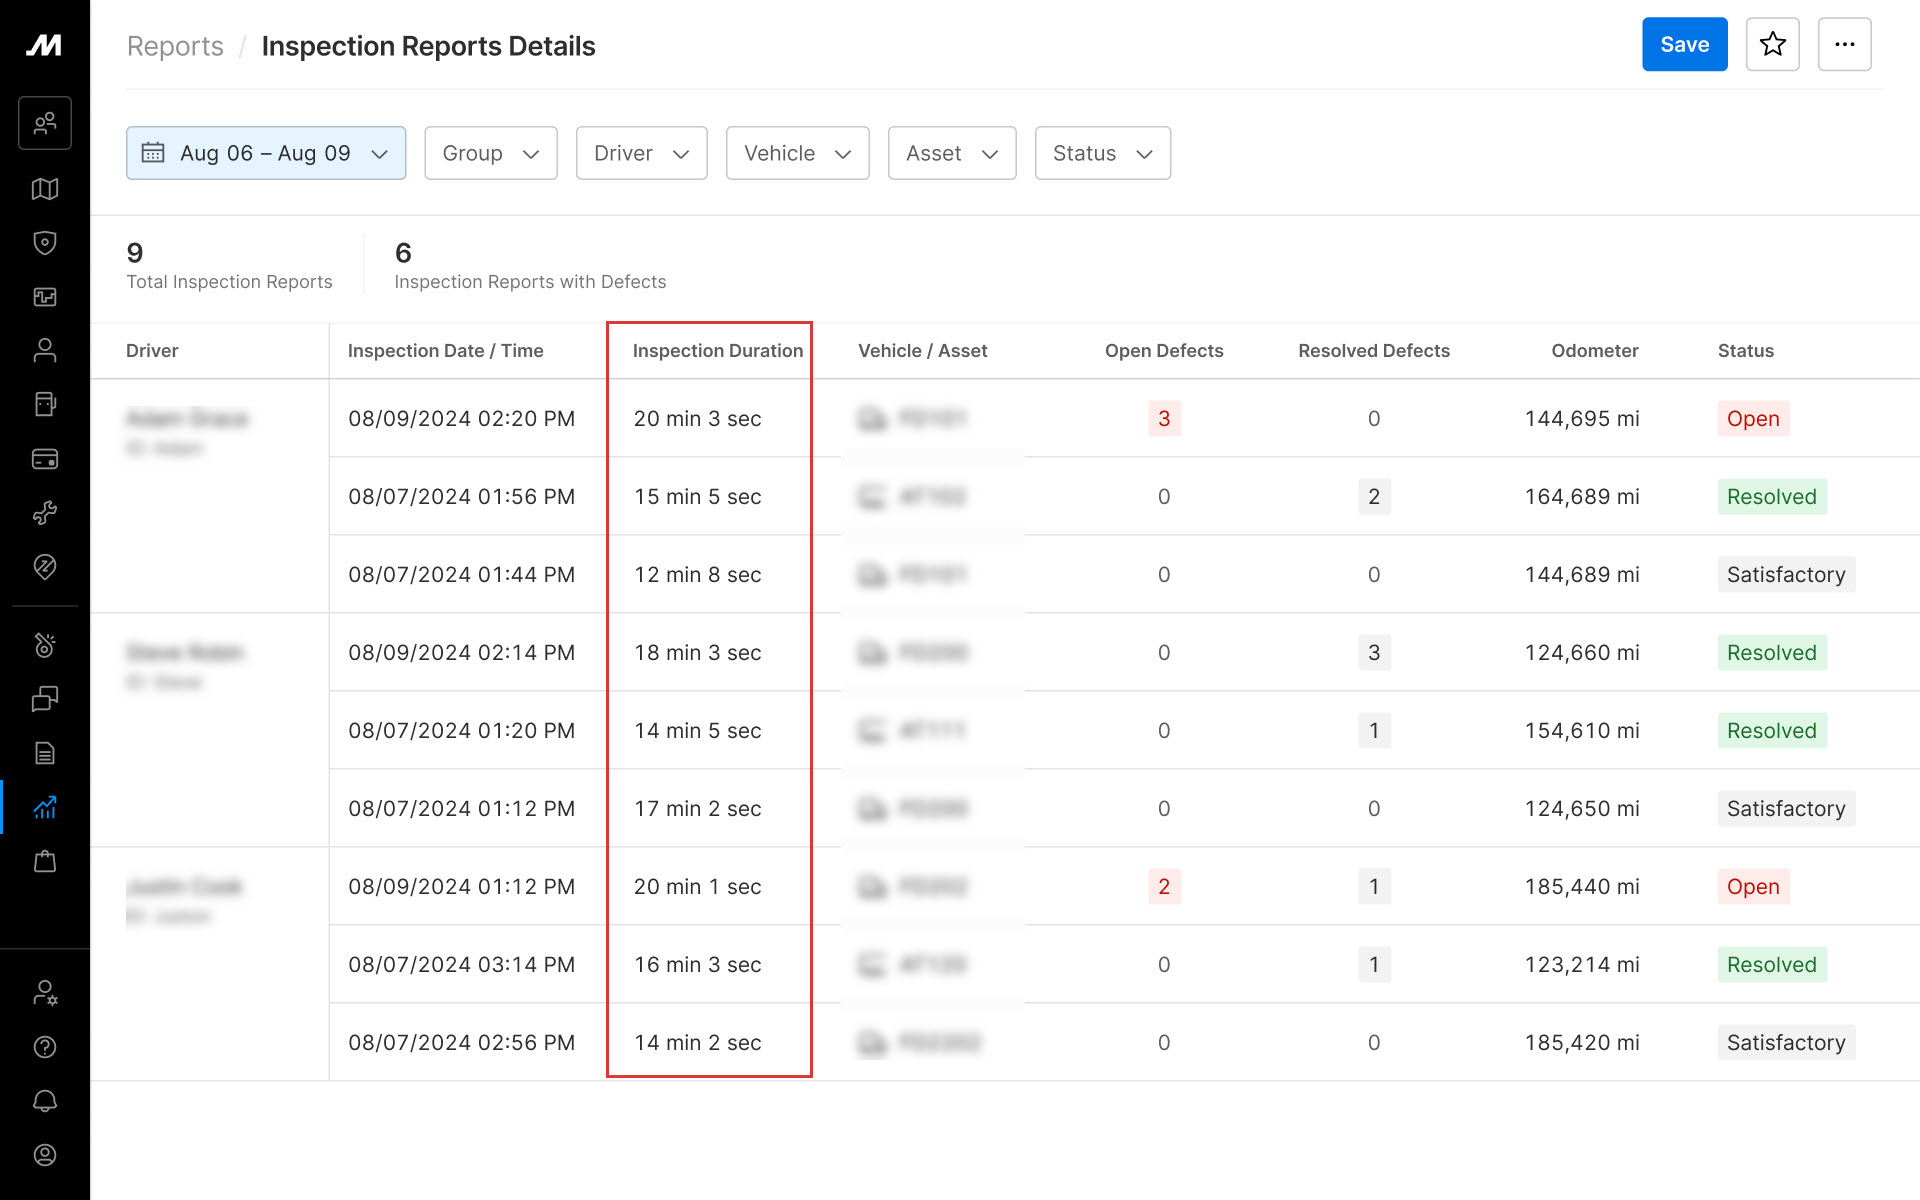This screenshot has height=1200, width=1920.
Task: Open the notifications bell icon
Action: click(x=45, y=1101)
